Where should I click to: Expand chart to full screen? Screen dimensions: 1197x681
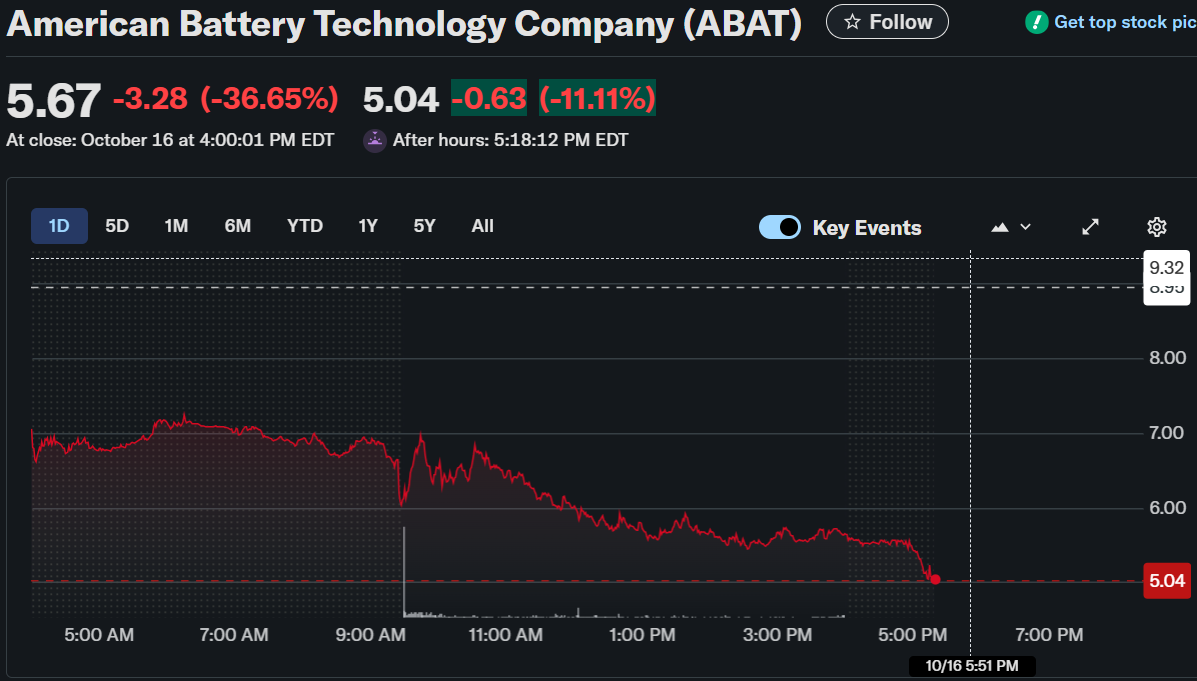[1091, 227]
